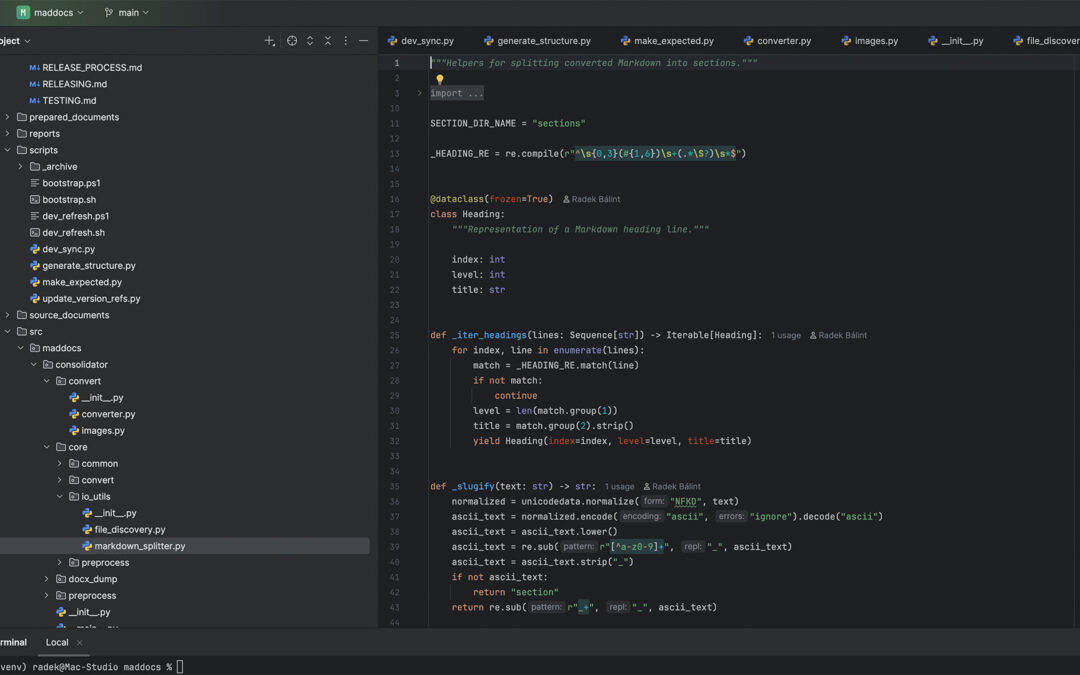
Task: Click the add-new-item plus icon
Action: tap(269, 40)
